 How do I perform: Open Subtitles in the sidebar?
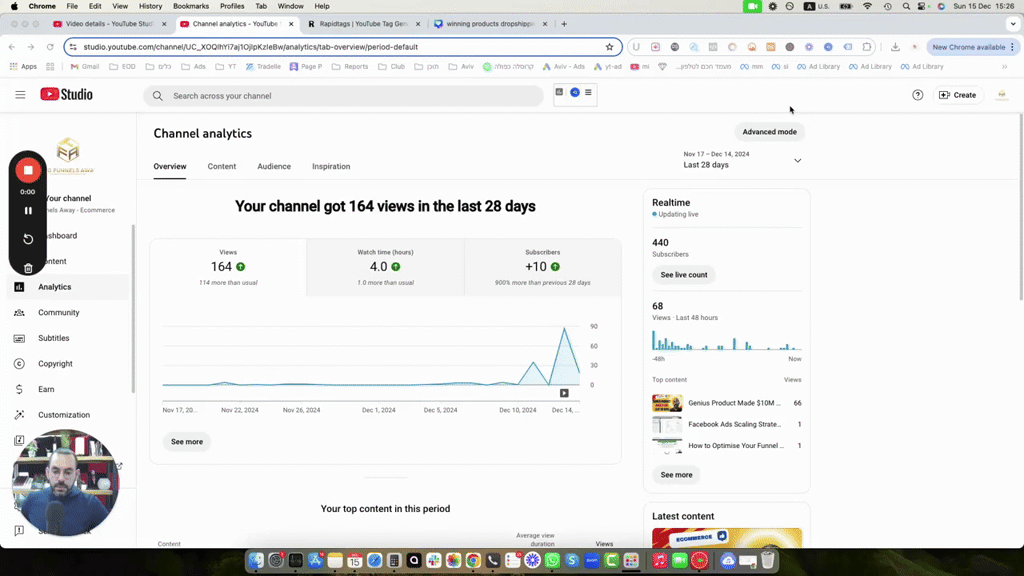point(69,338)
